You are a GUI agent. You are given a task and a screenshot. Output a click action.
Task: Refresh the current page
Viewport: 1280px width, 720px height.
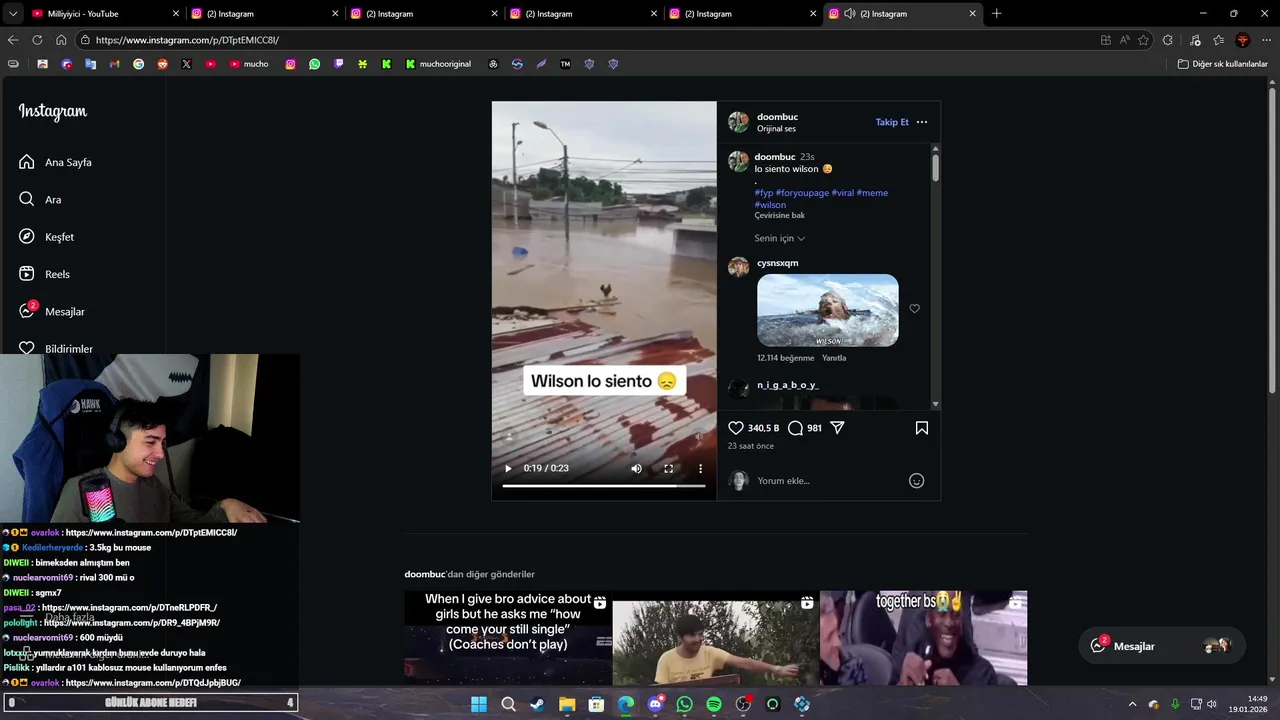point(37,40)
